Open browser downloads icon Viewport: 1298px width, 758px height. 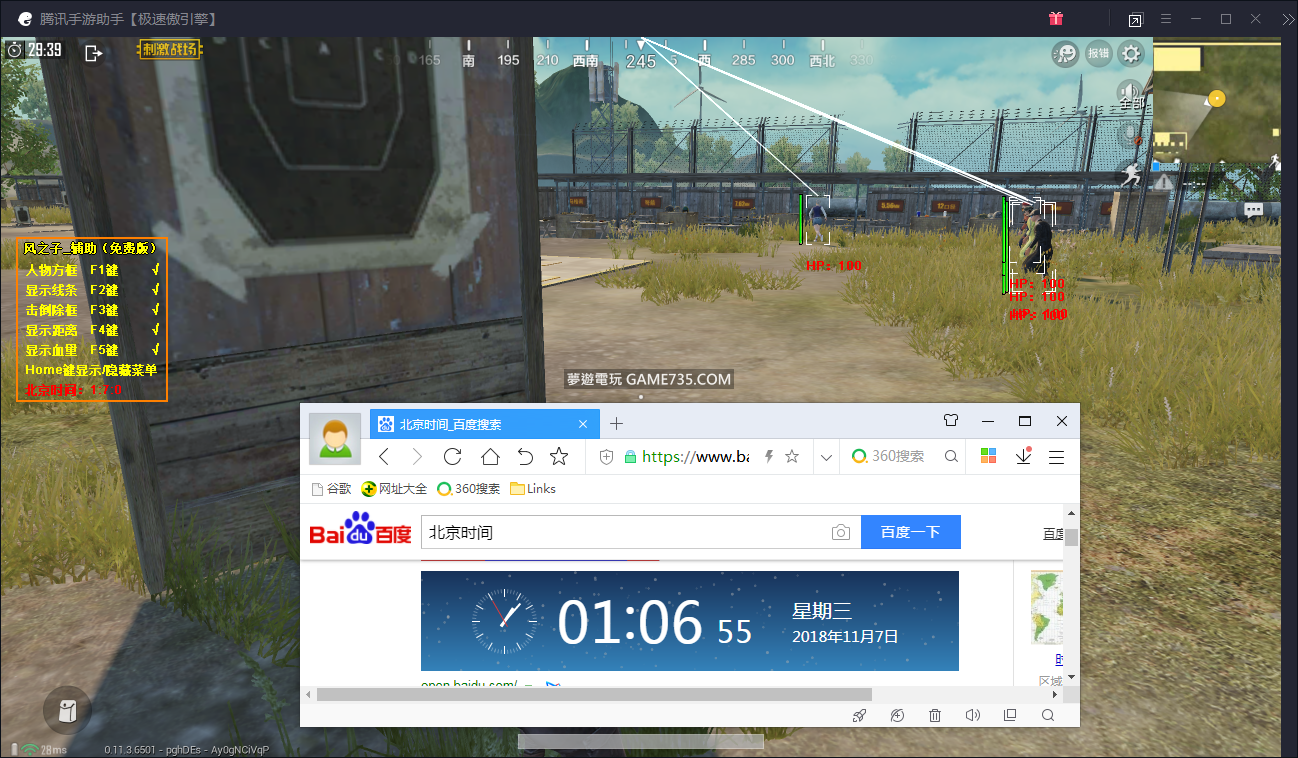pos(1023,456)
